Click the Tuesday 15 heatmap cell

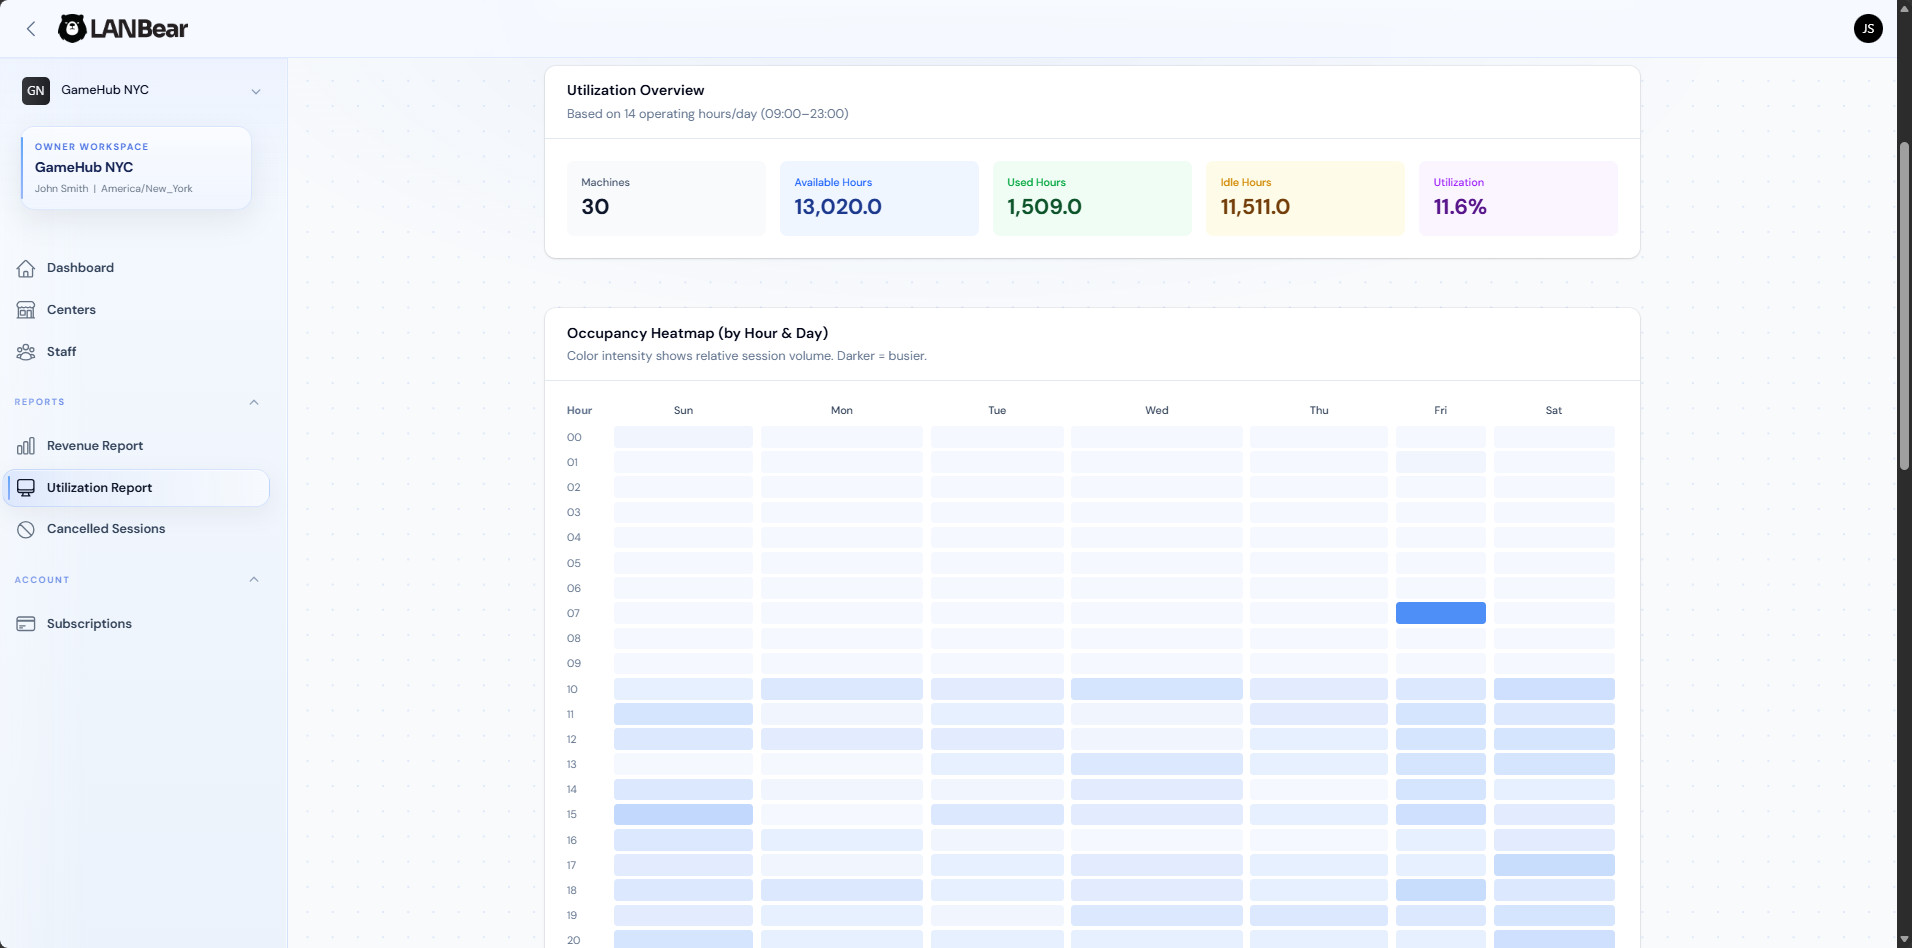[997, 814]
